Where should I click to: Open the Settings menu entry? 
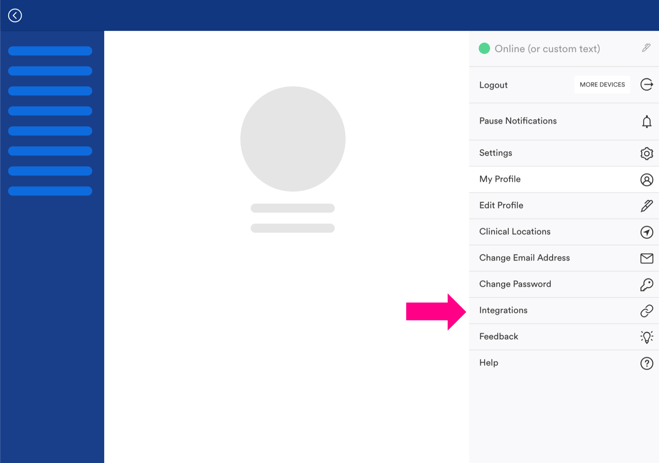[564, 153]
